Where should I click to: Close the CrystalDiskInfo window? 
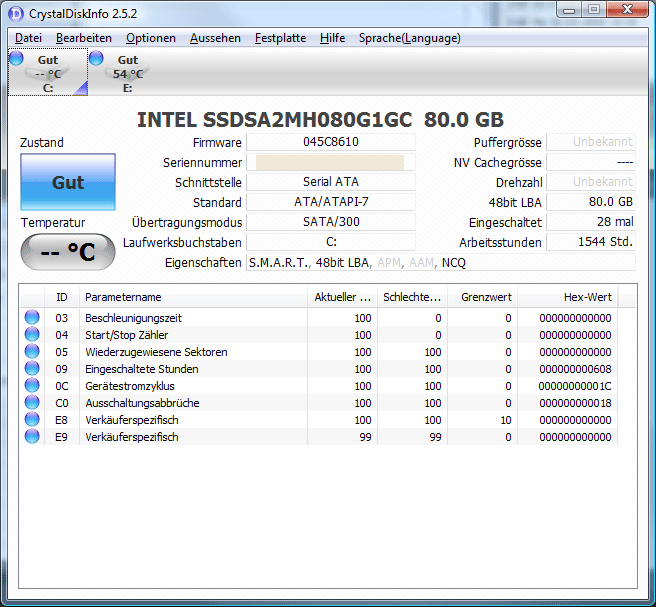point(627,9)
